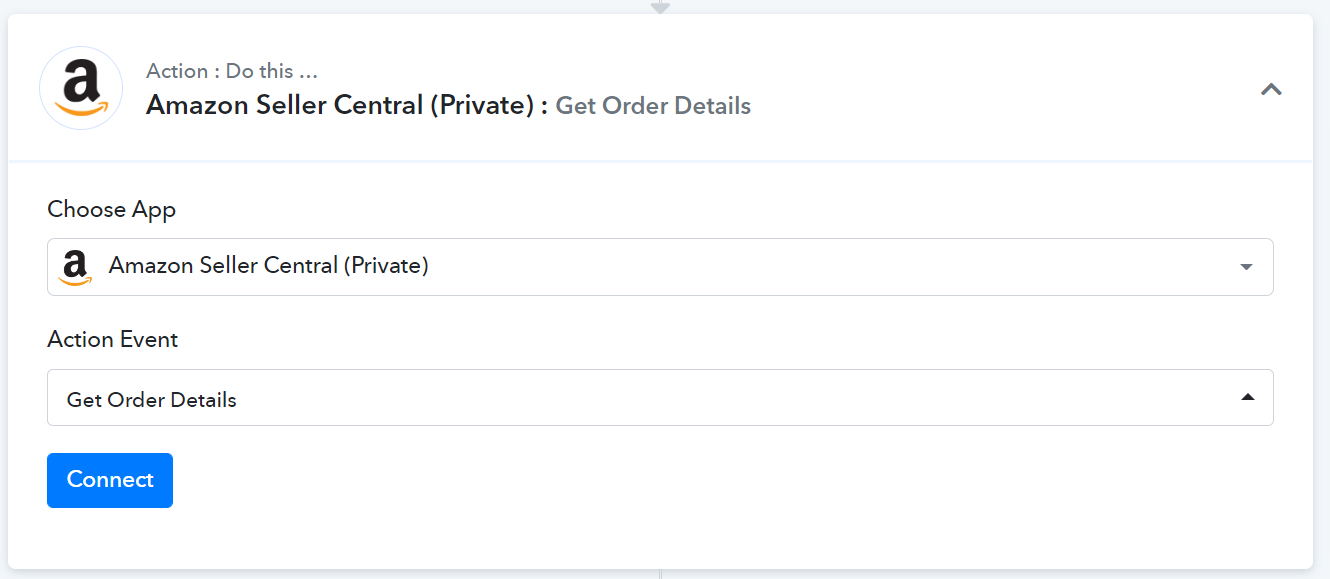Image resolution: width=1330 pixels, height=579 pixels.
Task: Click the gray "Get Order Details" header subtitle
Action: (653, 105)
